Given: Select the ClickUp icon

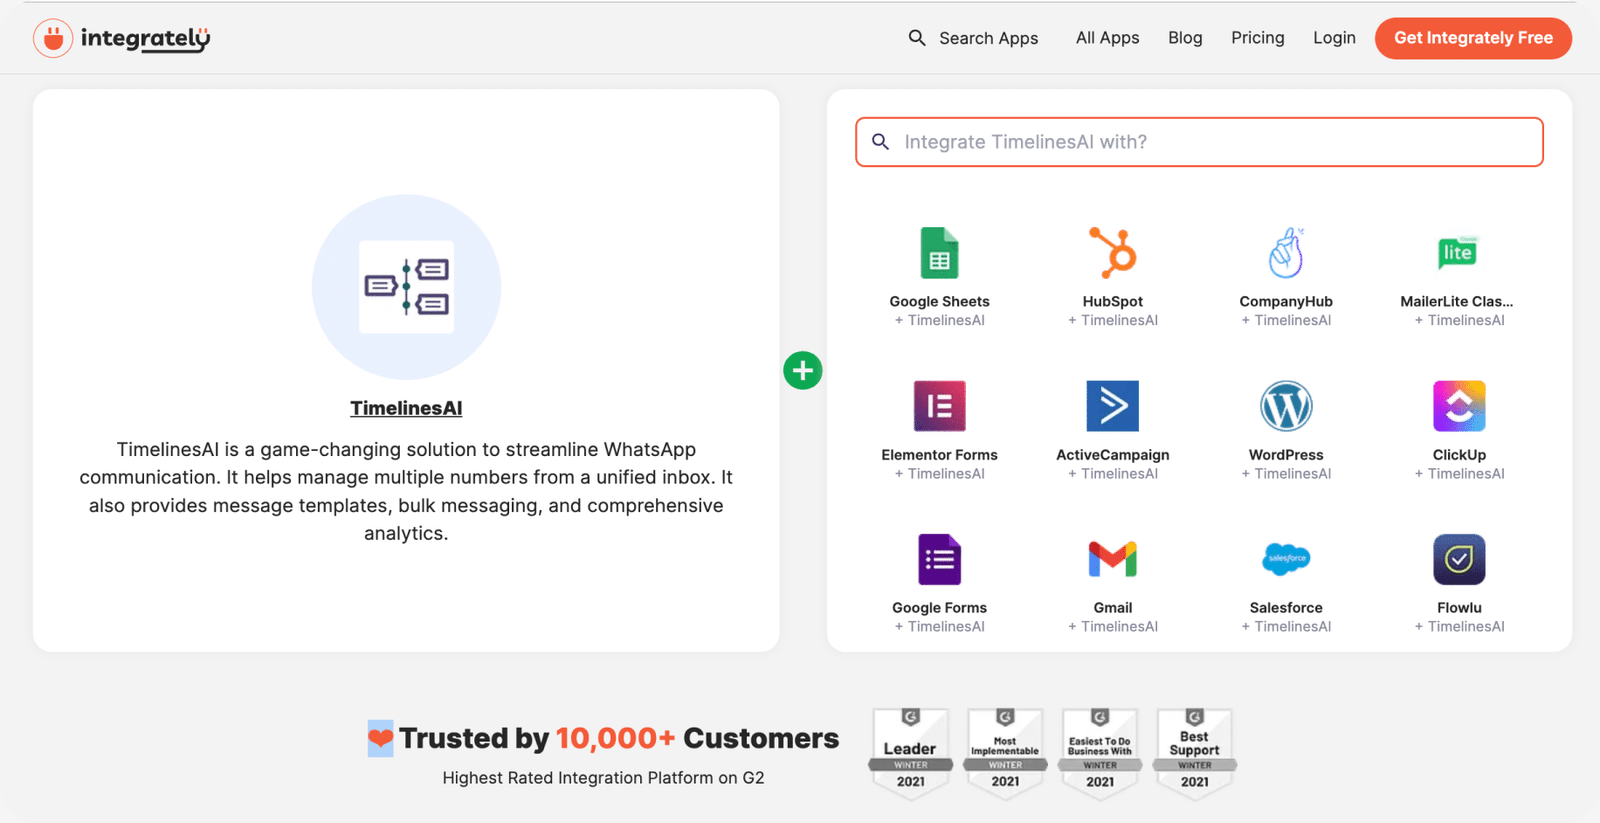Looking at the screenshot, I should click(x=1459, y=406).
